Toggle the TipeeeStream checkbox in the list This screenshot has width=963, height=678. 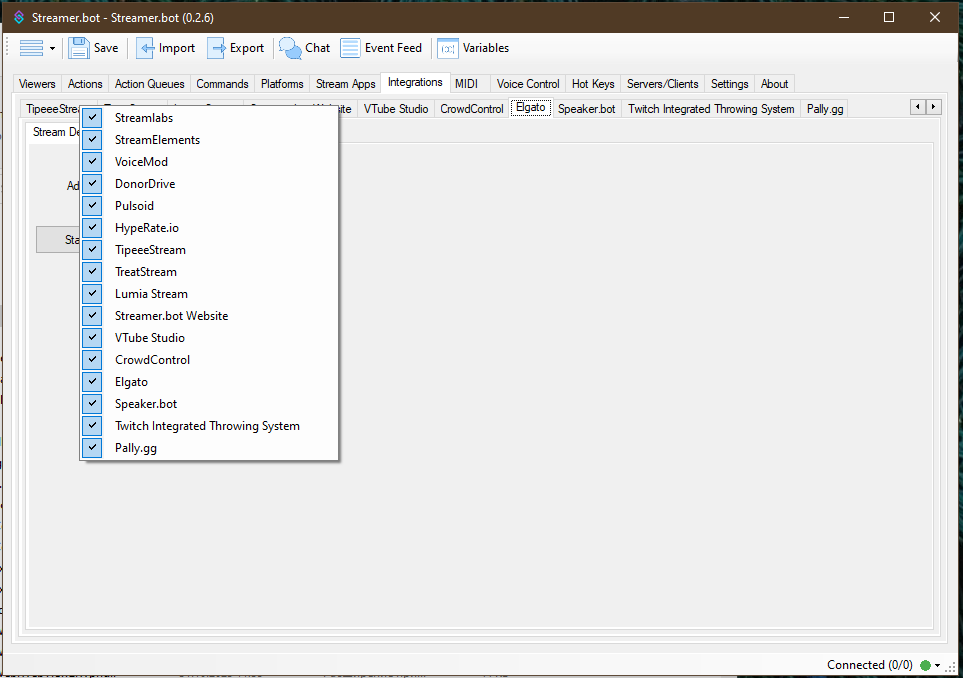tap(92, 250)
